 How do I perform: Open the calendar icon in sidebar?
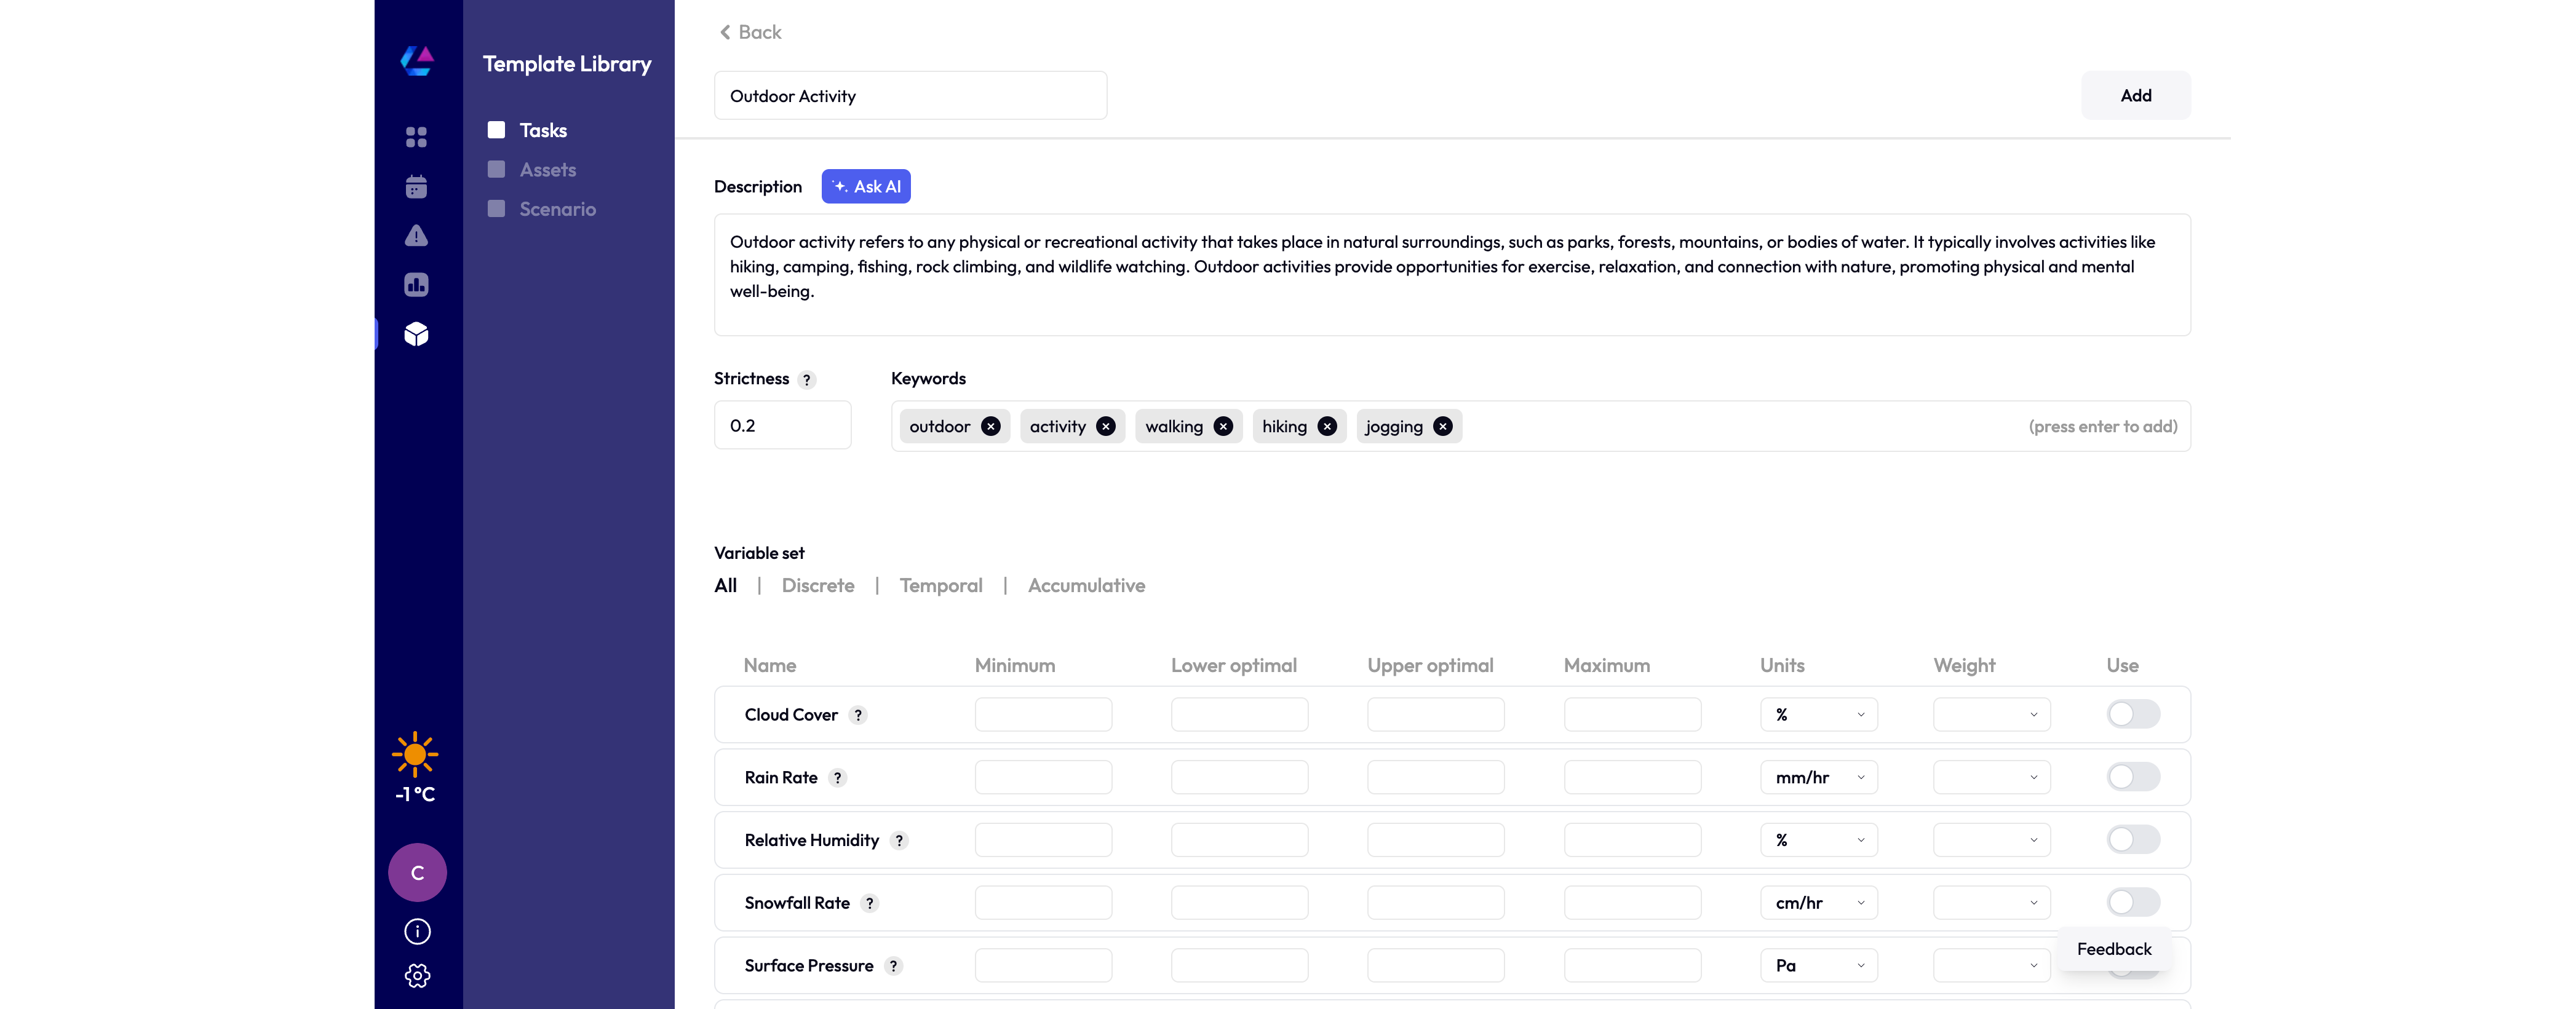416,187
